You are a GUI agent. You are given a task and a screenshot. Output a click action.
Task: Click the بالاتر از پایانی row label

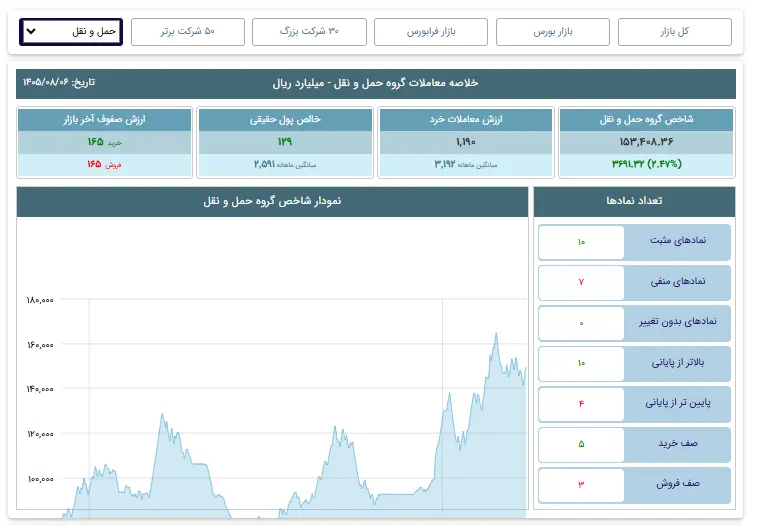pyautogui.click(x=678, y=363)
